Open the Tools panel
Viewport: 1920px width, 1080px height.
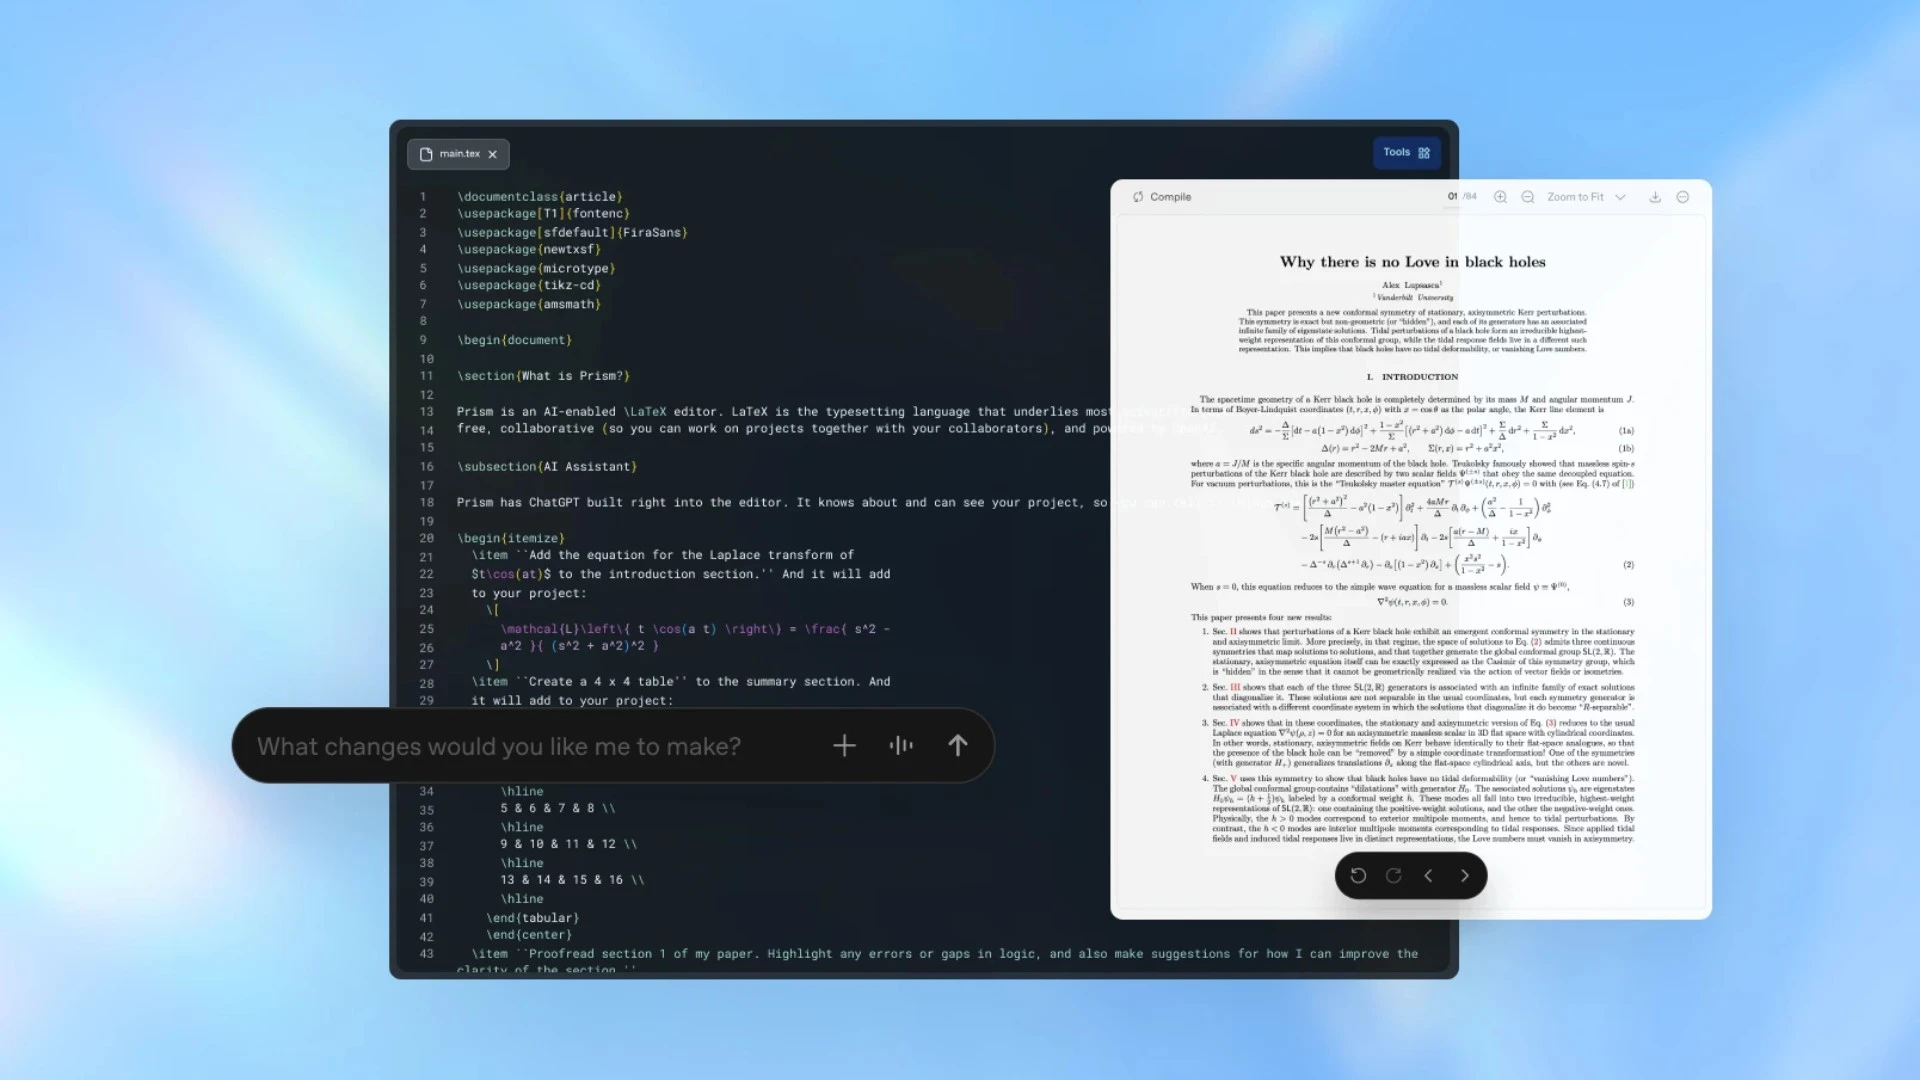pos(1406,153)
